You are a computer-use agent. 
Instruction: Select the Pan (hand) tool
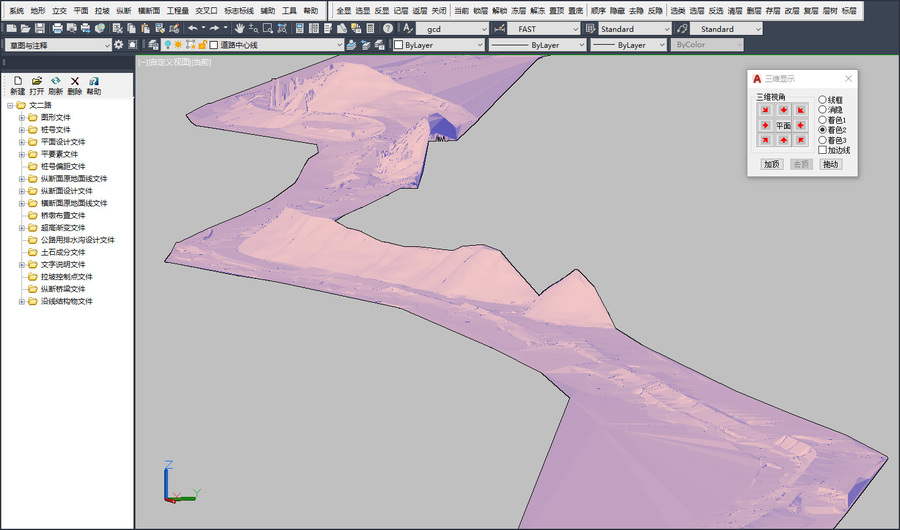[239, 28]
